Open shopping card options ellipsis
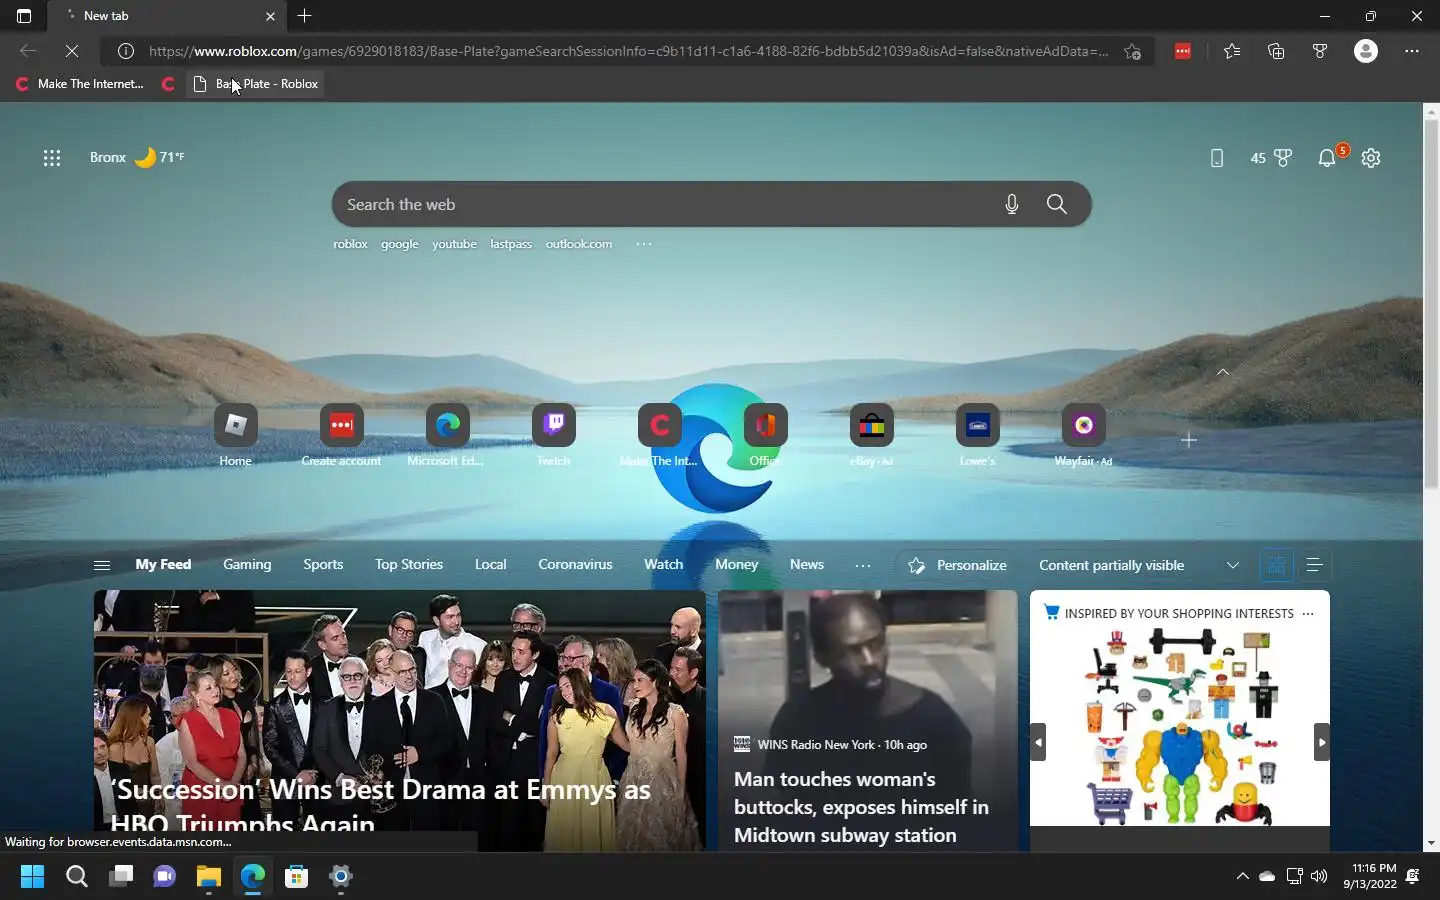 (1308, 613)
